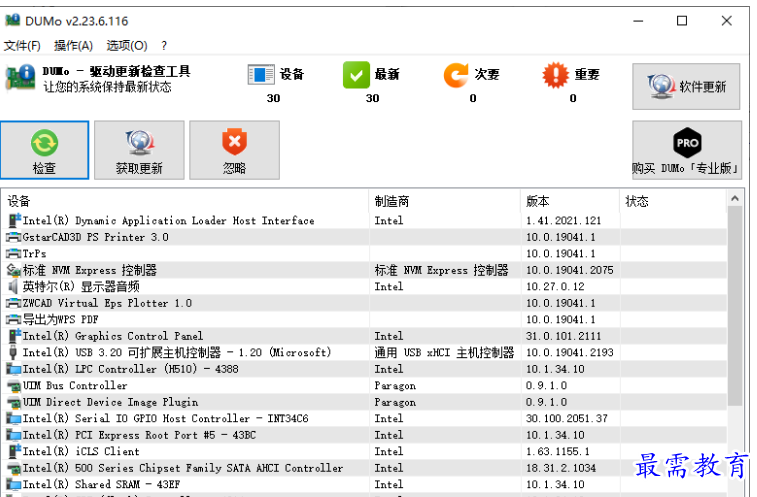Click Paragon manufacturer in UIM Bus Controller row

pyautogui.click(x=395, y=386)
